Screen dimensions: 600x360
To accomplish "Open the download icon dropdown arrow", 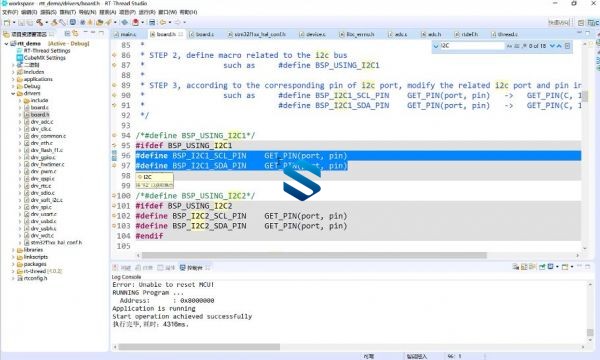I will pos(143,23).
